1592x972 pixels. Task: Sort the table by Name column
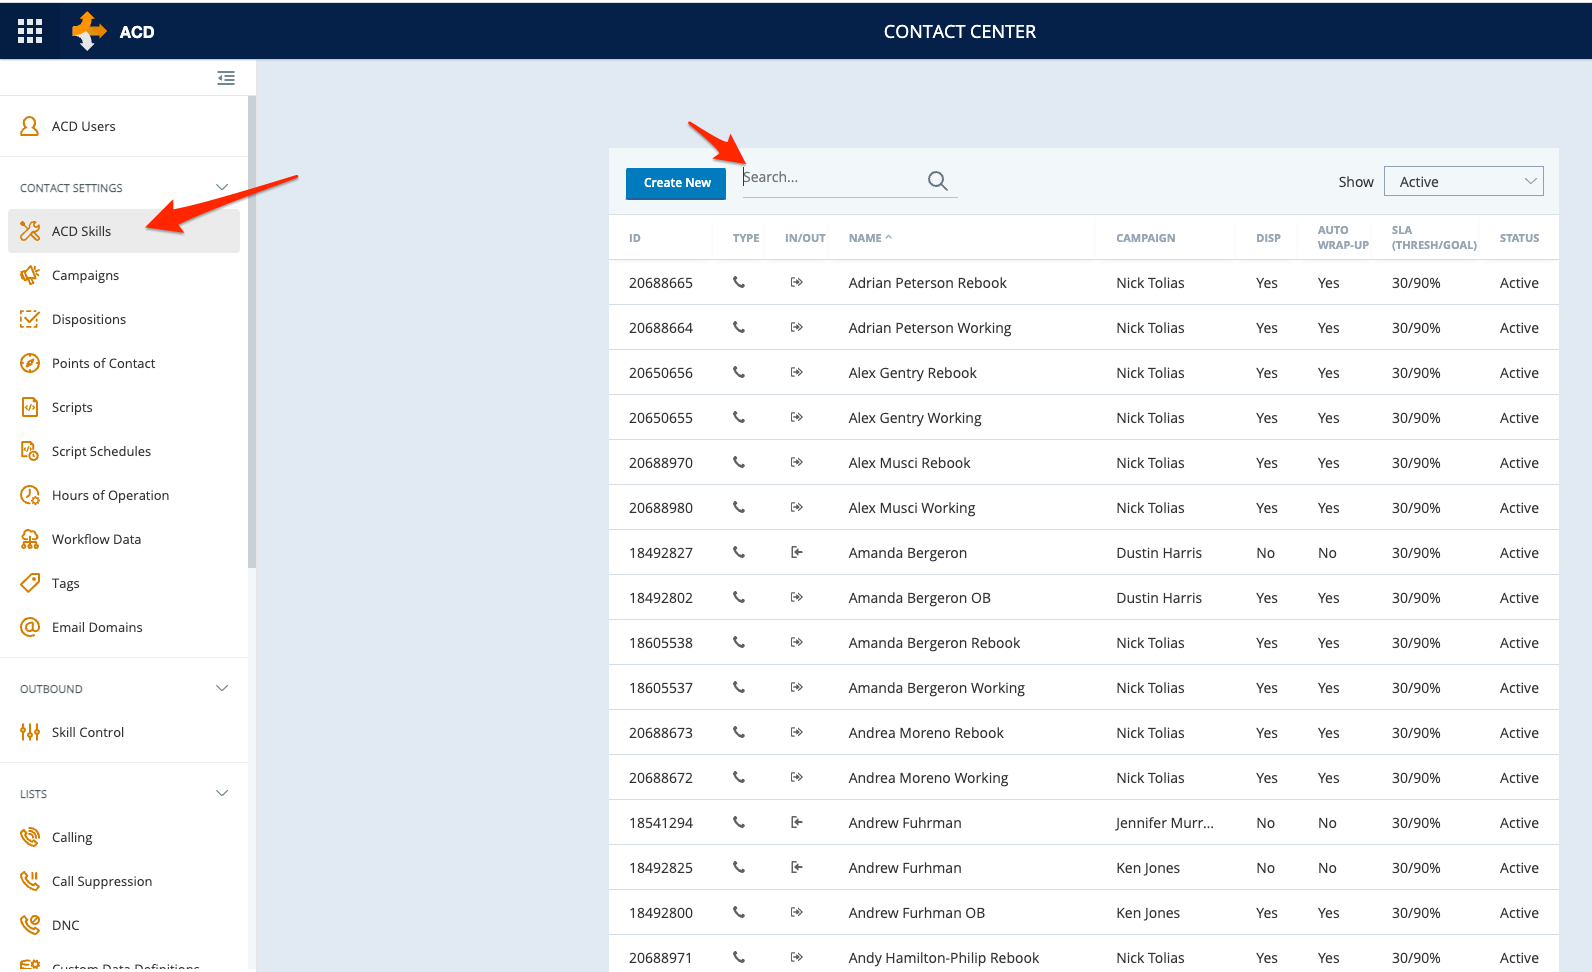pos(866,238)
